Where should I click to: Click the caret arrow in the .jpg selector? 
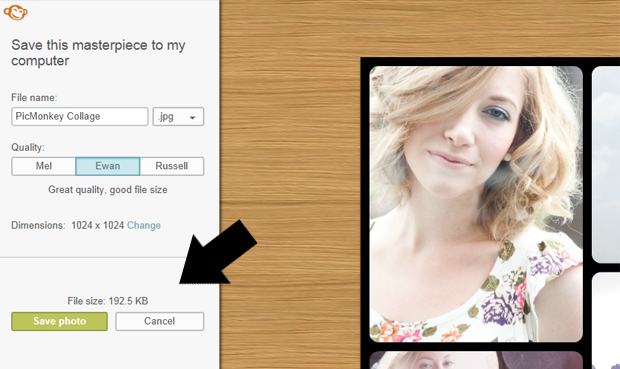193,117
